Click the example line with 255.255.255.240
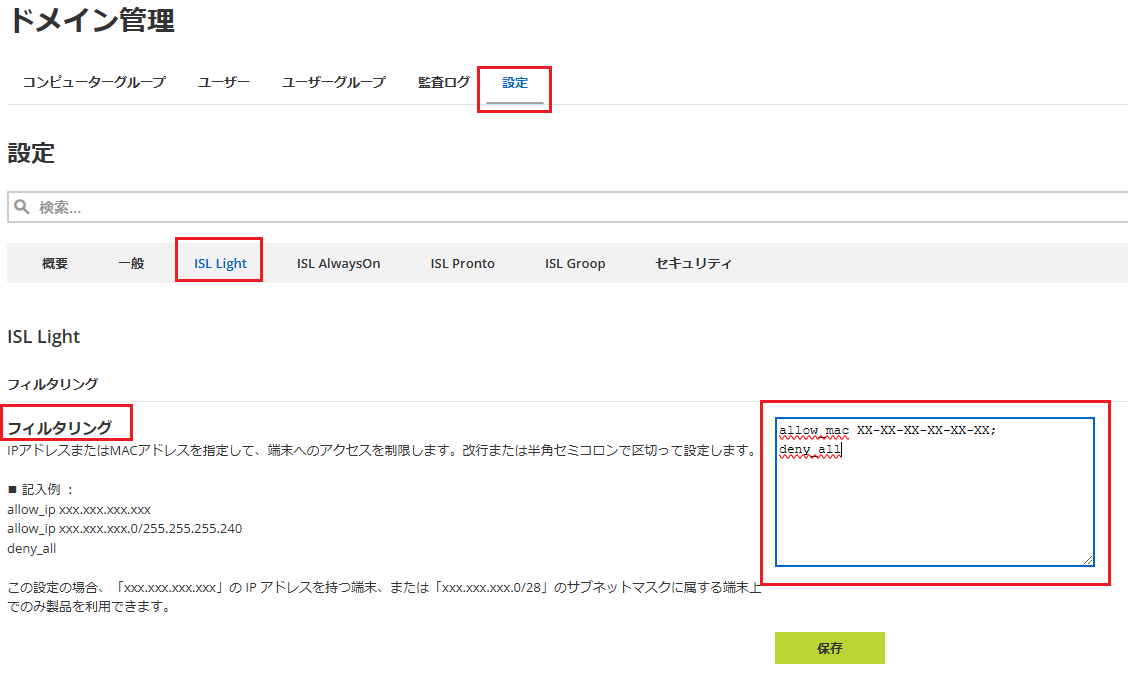 125,529
